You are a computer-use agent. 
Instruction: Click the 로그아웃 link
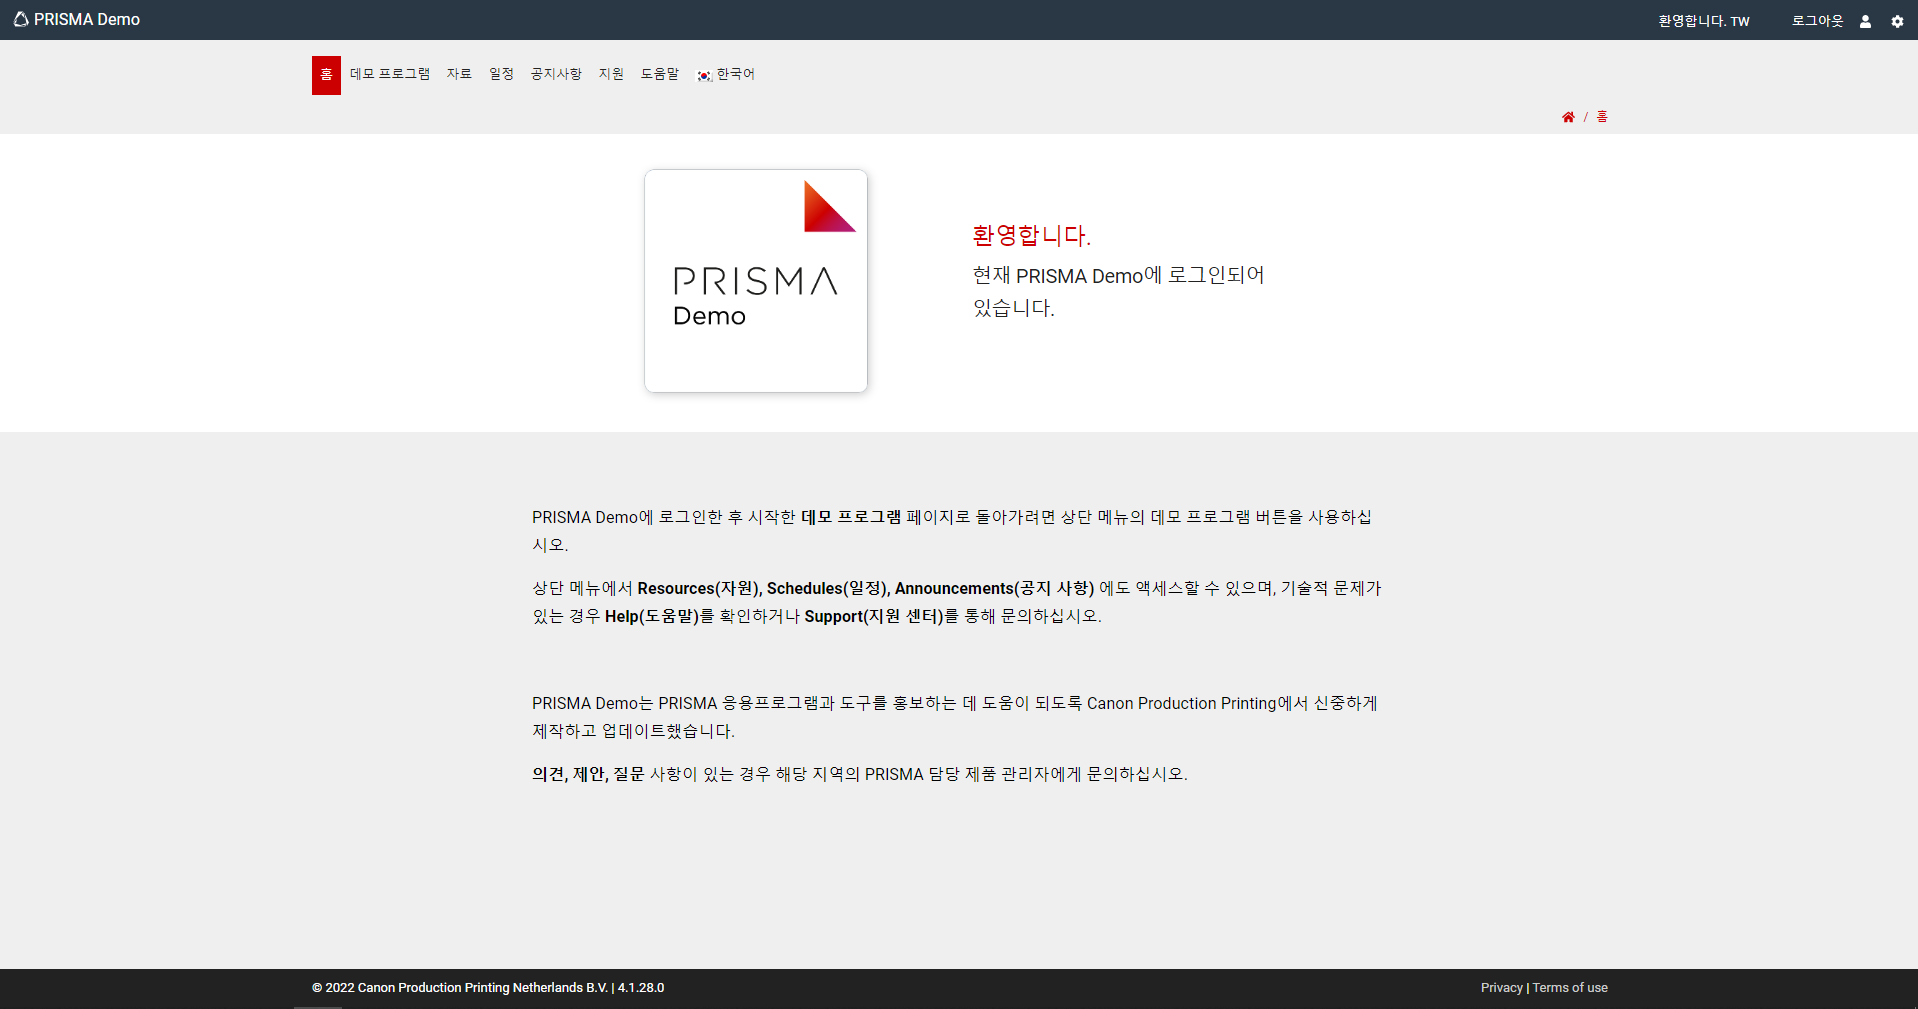1817,21
